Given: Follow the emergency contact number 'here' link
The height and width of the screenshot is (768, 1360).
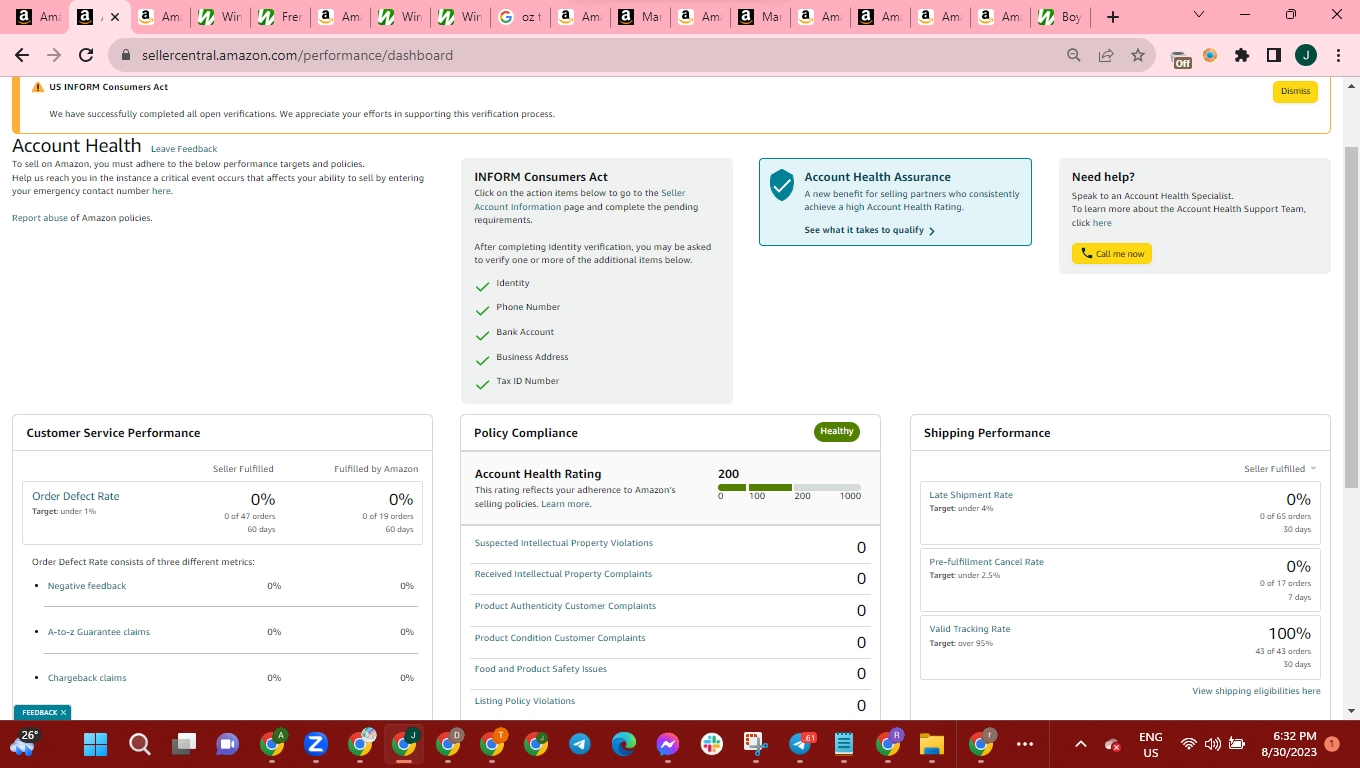Looking at the screenshot, I should [161, 191].
